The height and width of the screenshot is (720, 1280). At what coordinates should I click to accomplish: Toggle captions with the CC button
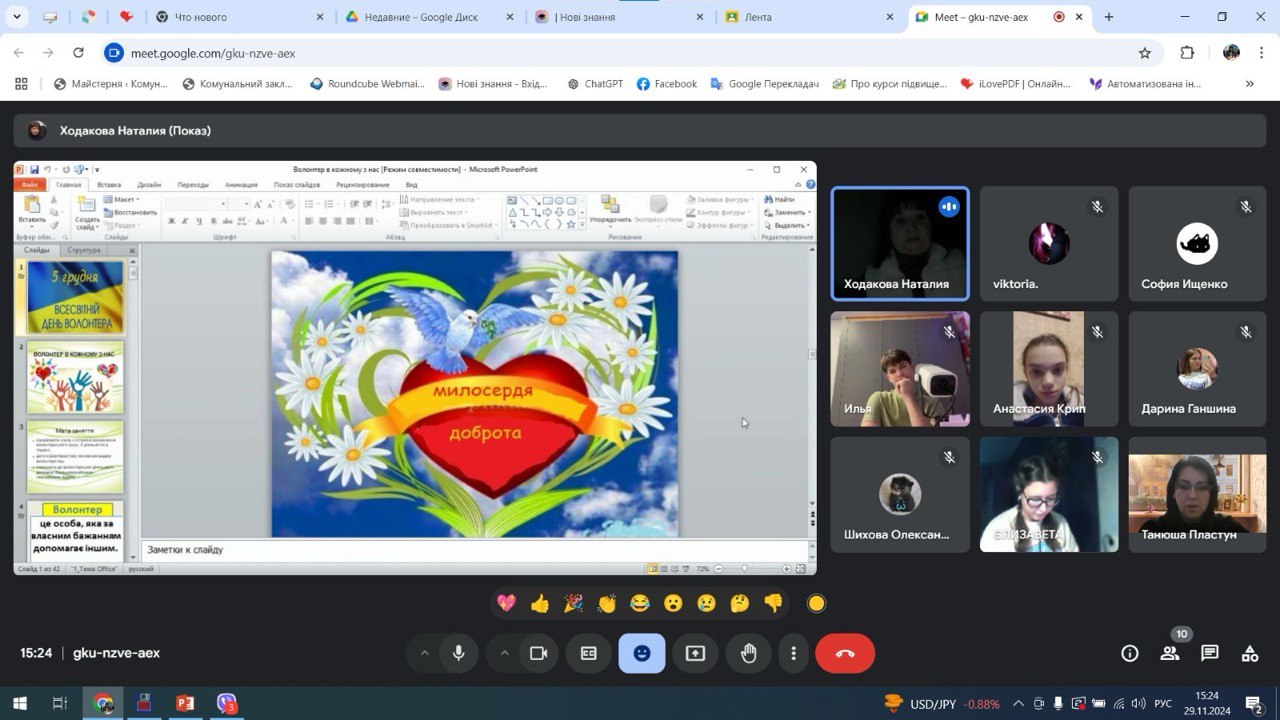point(588,653)
